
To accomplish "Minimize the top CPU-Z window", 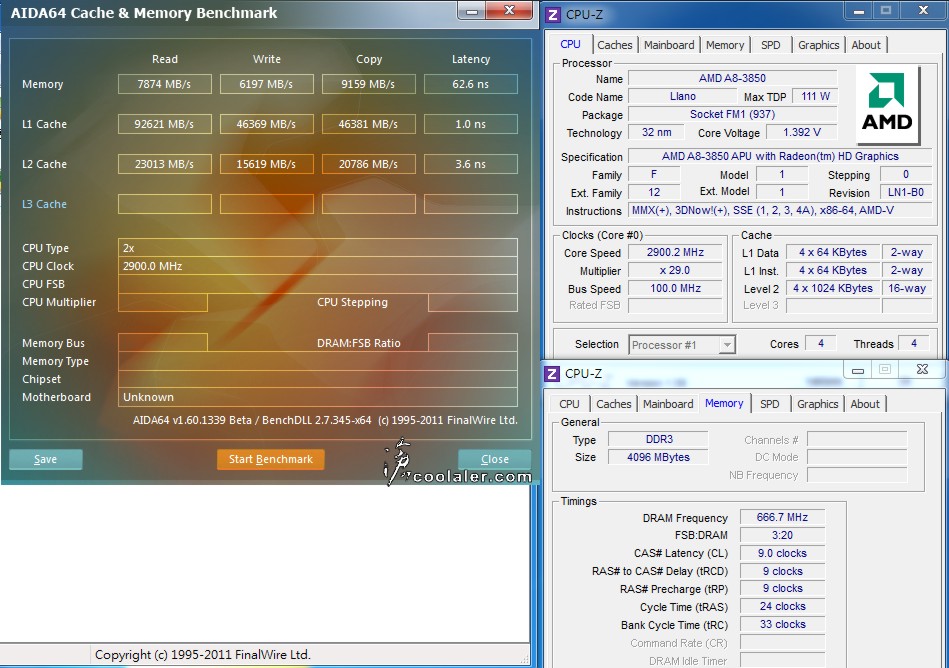I will [858, 11].
